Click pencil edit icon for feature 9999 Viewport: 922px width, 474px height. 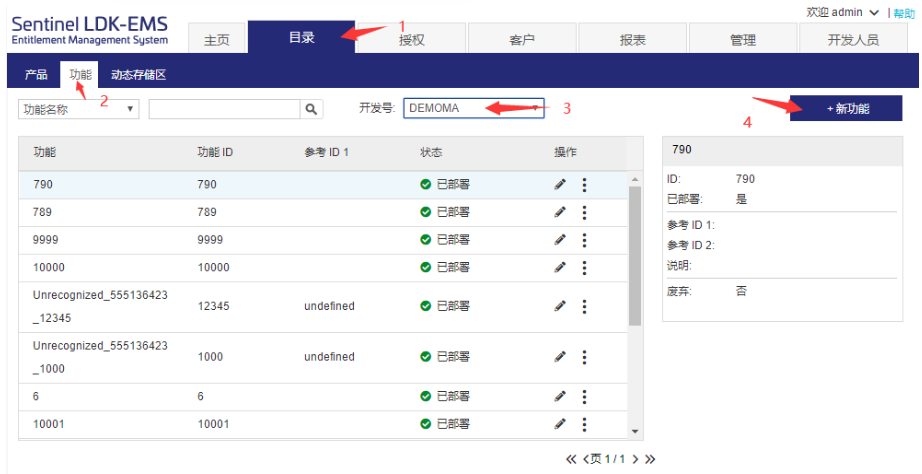pyautogui.click(x=560, y=240)
